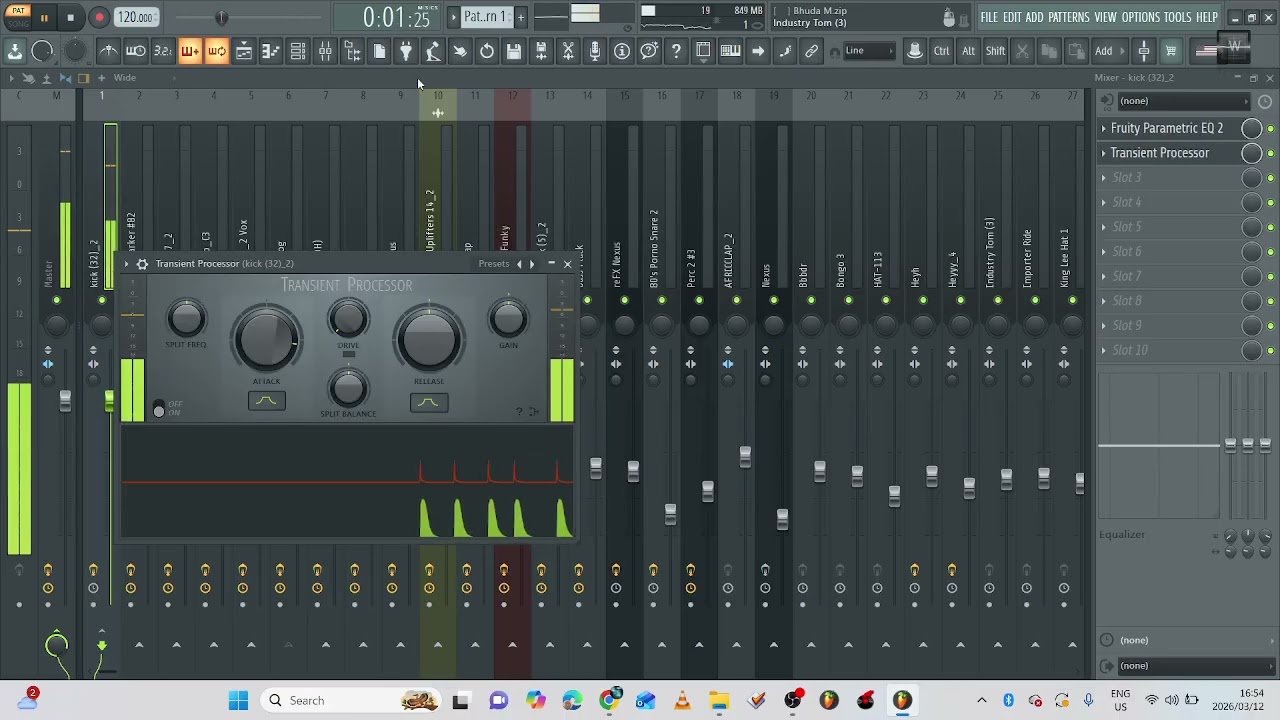Save project with the floppy disk icon
Screen dimensions: 1280x720
pyautogui.click(x=514, y=51)
